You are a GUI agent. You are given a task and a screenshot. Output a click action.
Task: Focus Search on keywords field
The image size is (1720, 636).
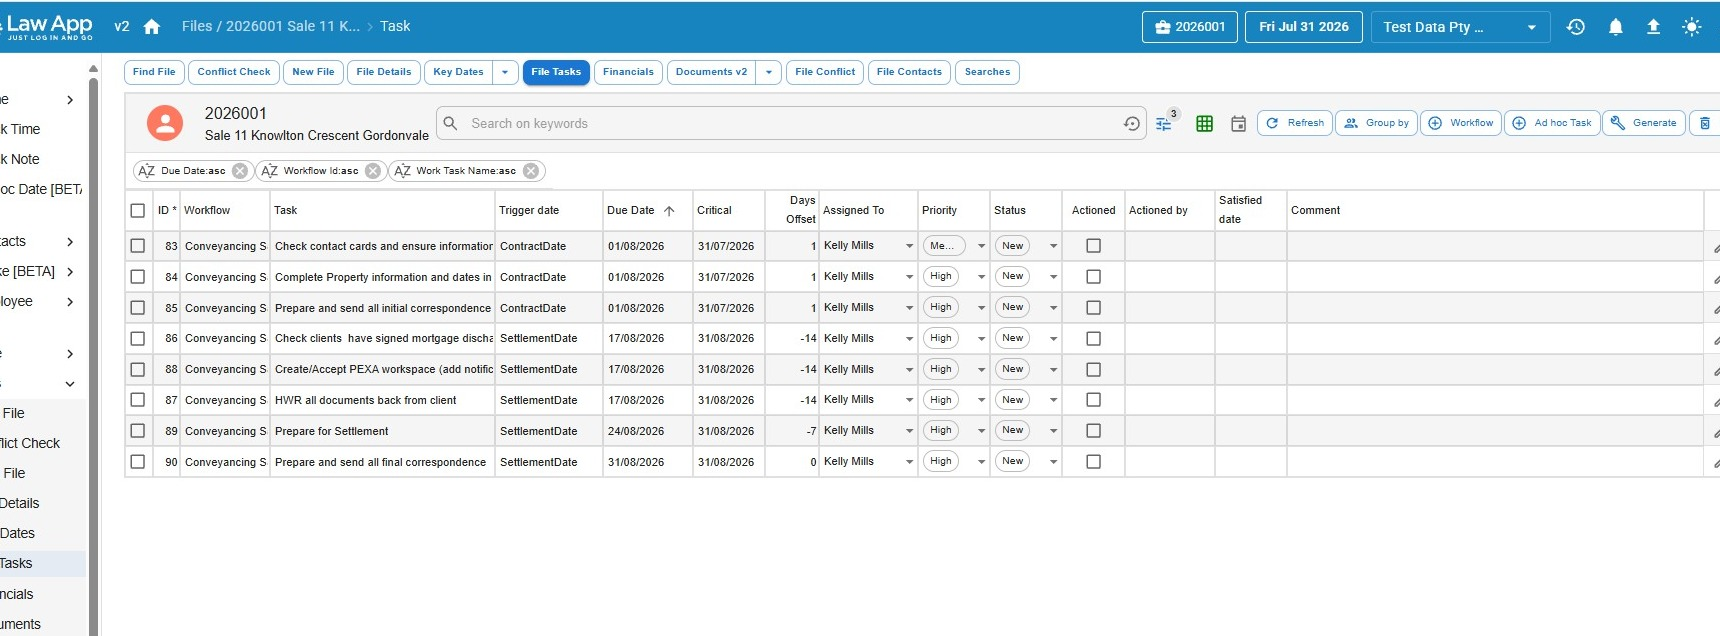[x=790, y=124]
